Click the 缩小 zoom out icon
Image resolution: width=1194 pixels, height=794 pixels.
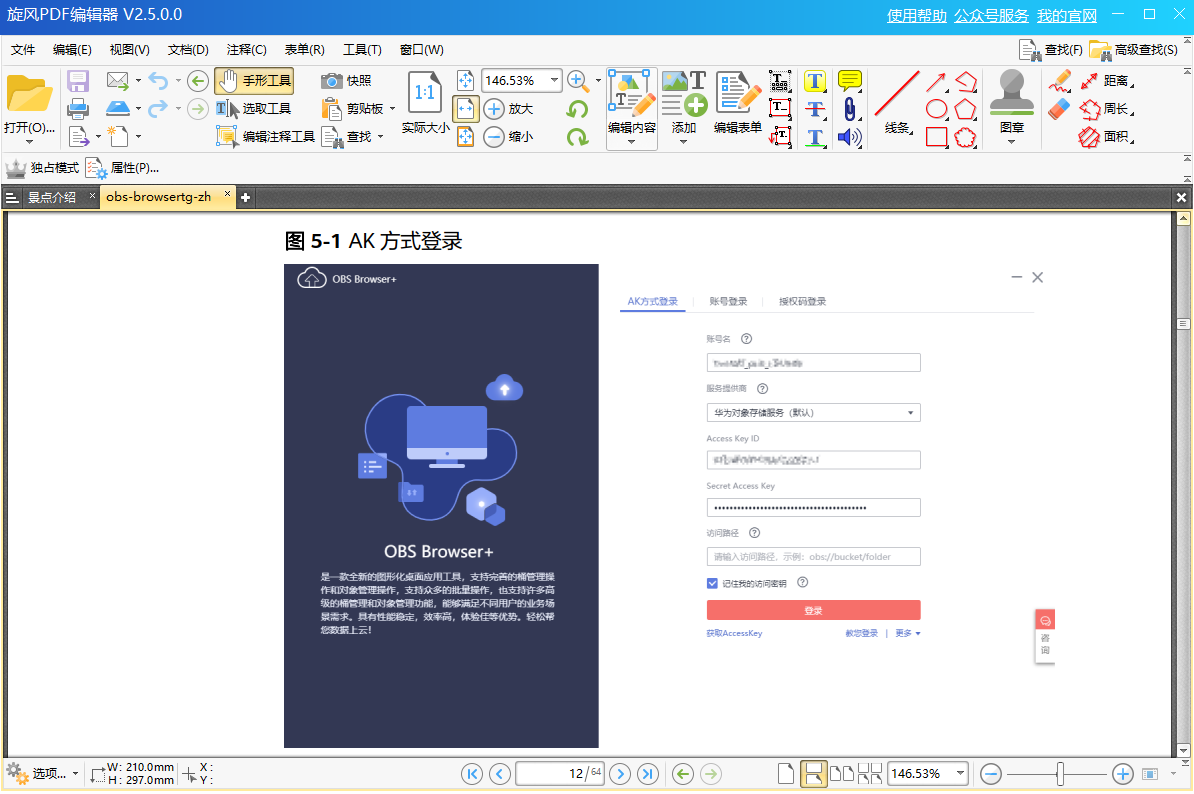coord(492,137)
